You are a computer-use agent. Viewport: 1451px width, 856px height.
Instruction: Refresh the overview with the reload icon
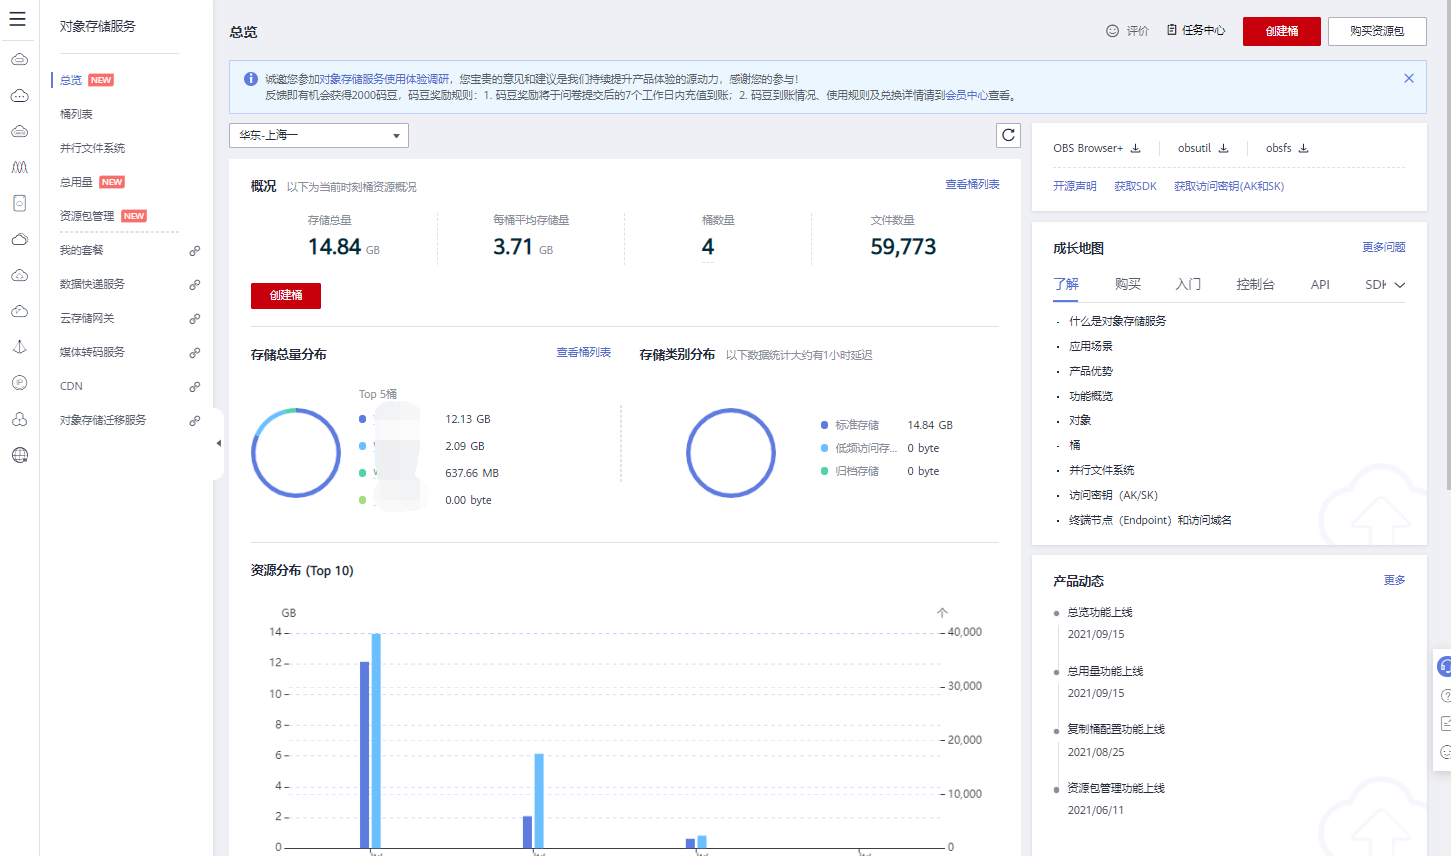tap(1008, 135)
